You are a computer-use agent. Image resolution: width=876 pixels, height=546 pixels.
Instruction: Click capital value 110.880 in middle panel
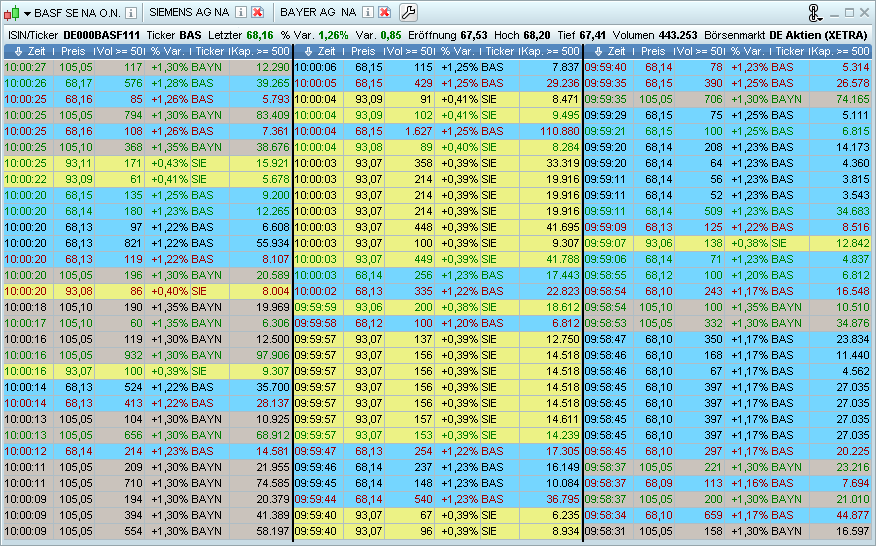[560, 131]
